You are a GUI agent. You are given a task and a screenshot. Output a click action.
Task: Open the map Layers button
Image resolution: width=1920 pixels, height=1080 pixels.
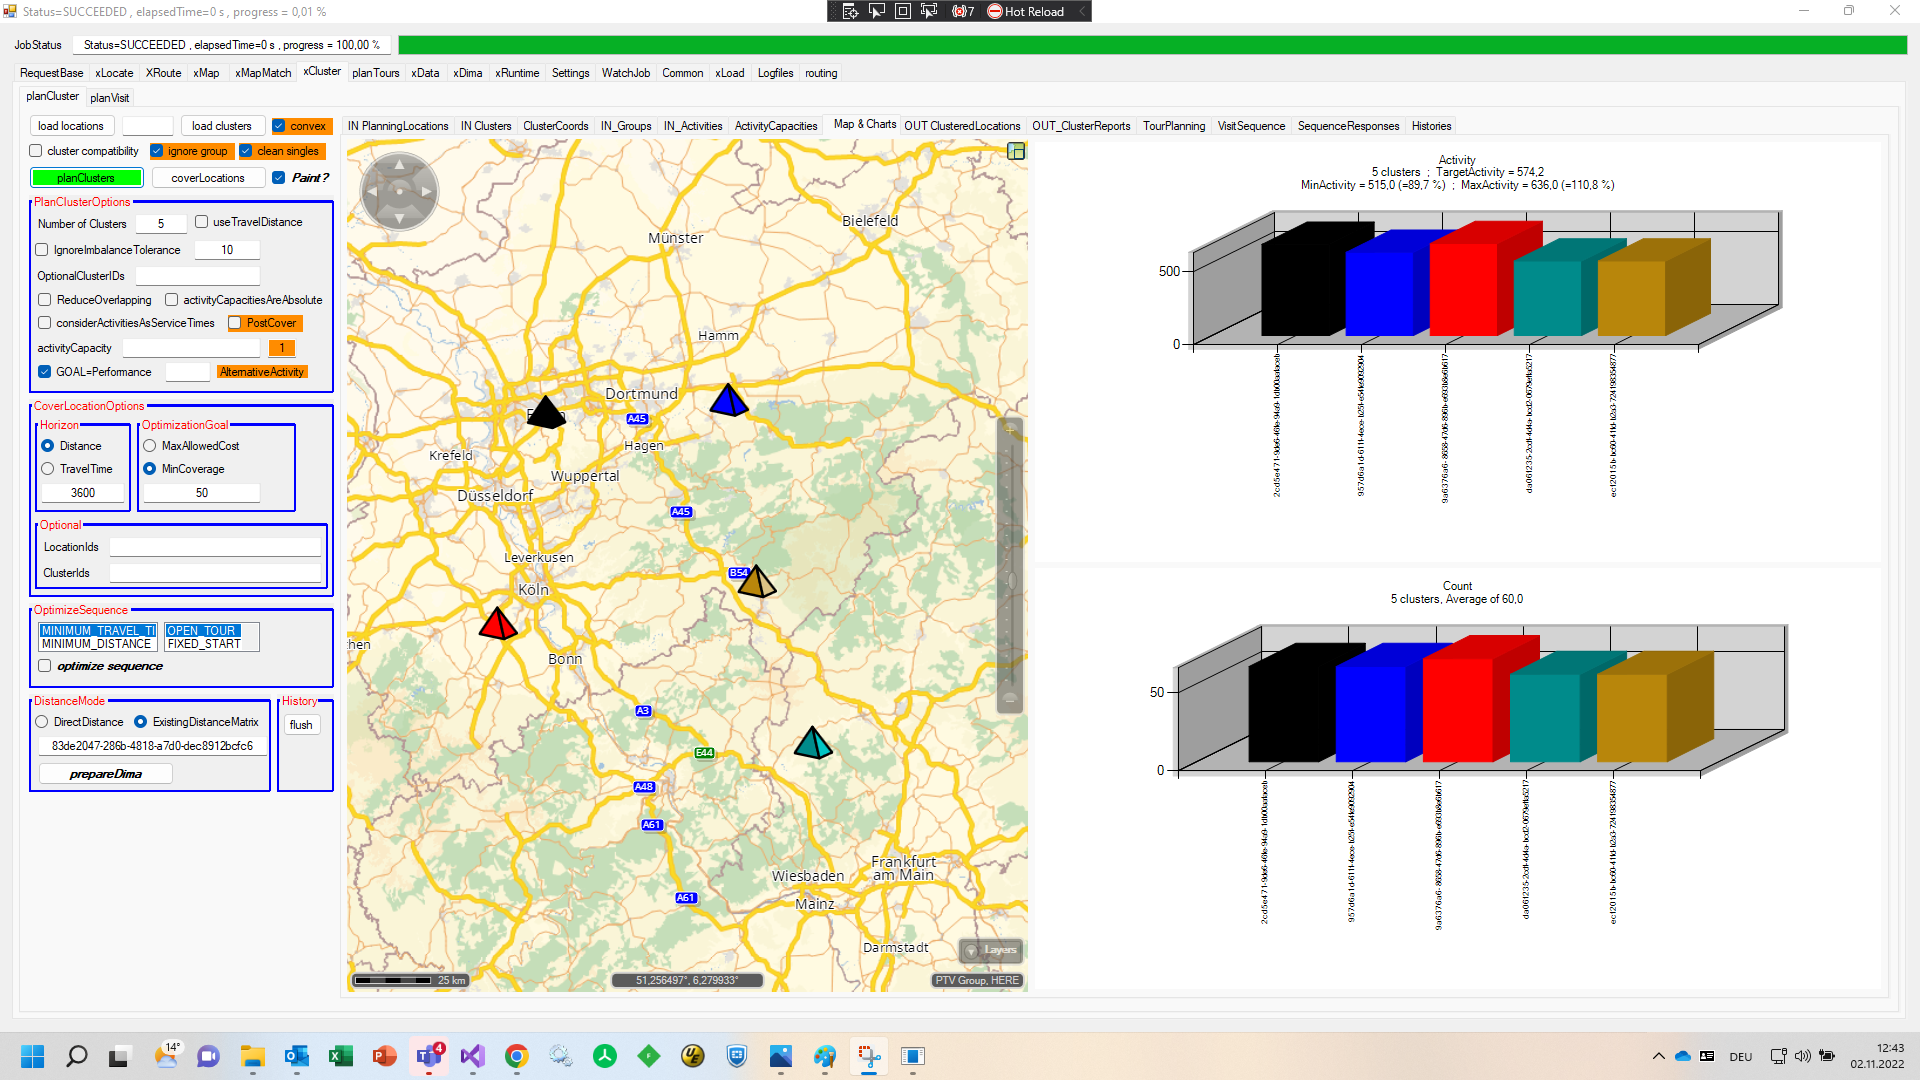click(x=991, y=950)
